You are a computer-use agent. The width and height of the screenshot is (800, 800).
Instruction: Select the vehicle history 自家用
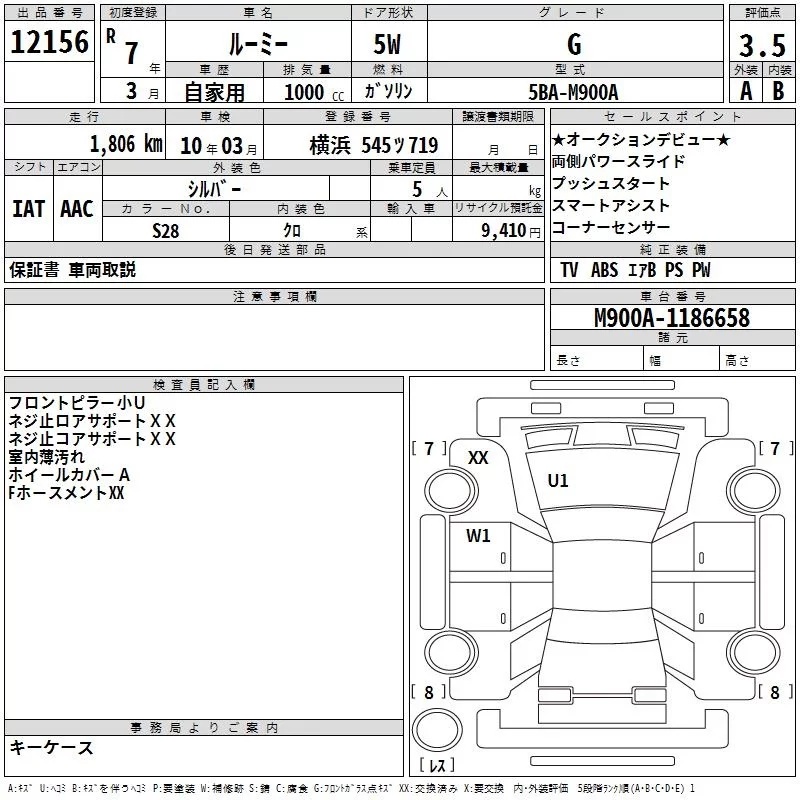214,92
